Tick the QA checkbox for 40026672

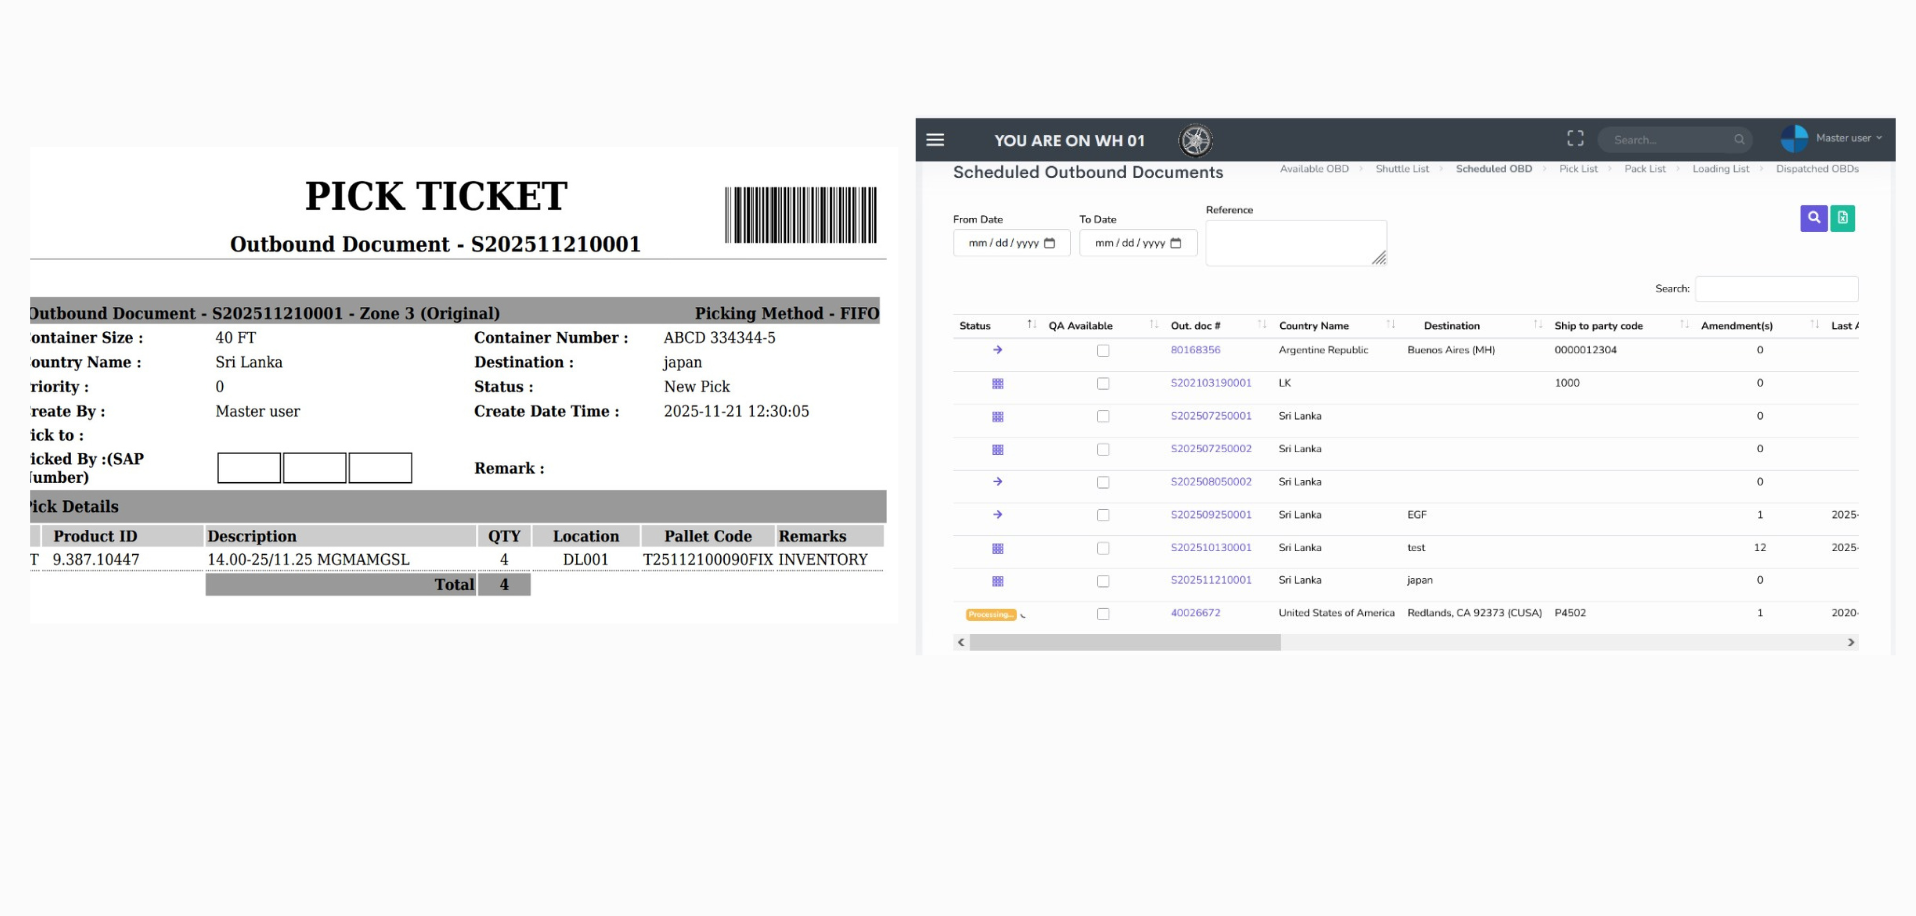coord(1103,614)
